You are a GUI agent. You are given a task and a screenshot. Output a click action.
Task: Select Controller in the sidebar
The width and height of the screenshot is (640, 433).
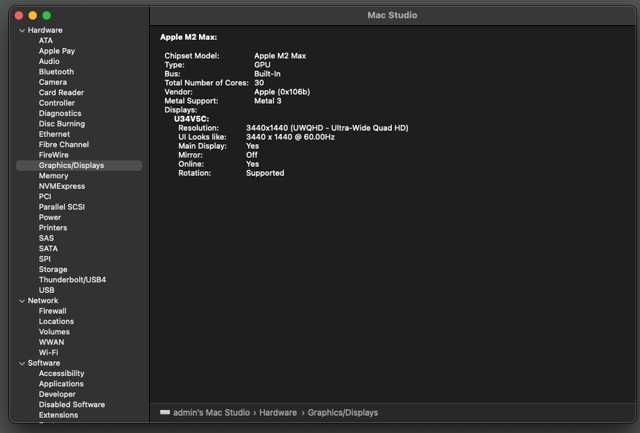tap(57, 103)
